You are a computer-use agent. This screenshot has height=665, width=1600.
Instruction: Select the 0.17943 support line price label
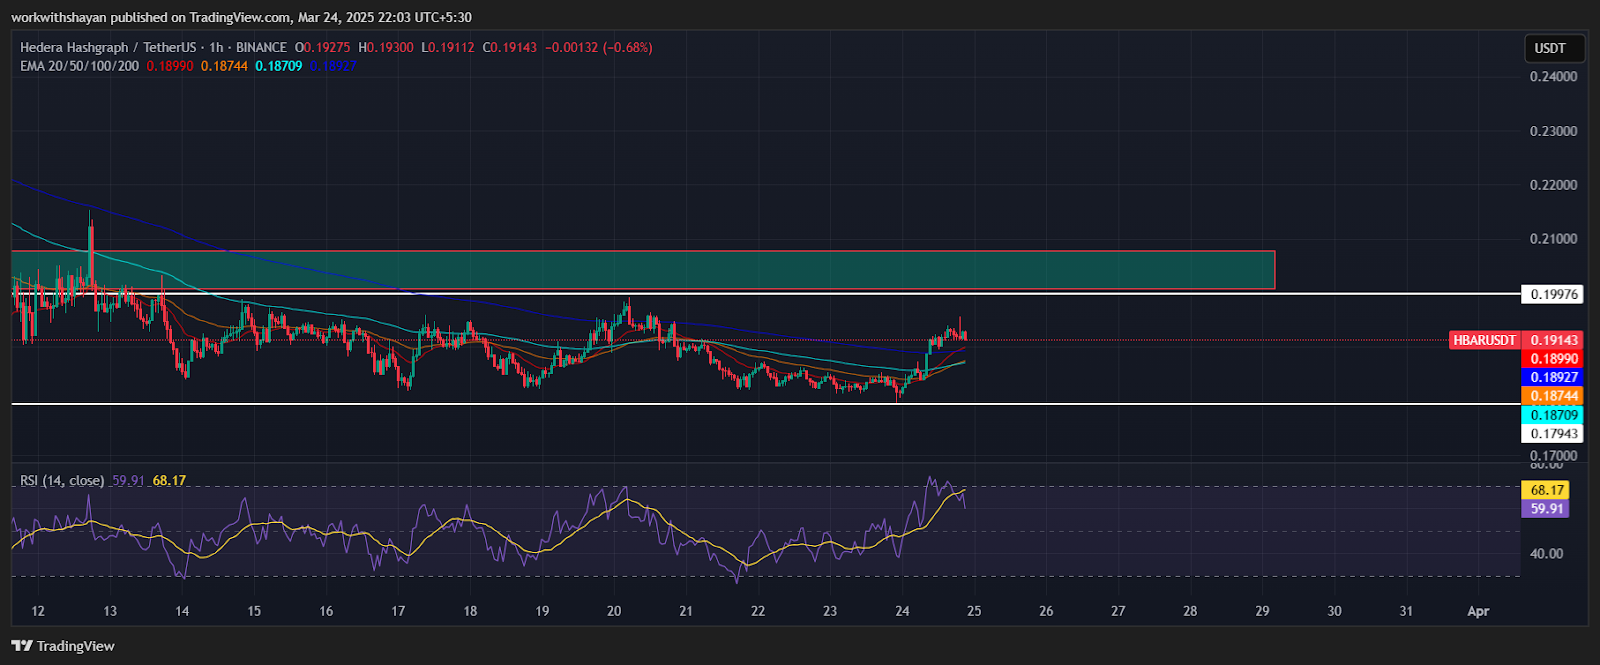click(1554, 434)
